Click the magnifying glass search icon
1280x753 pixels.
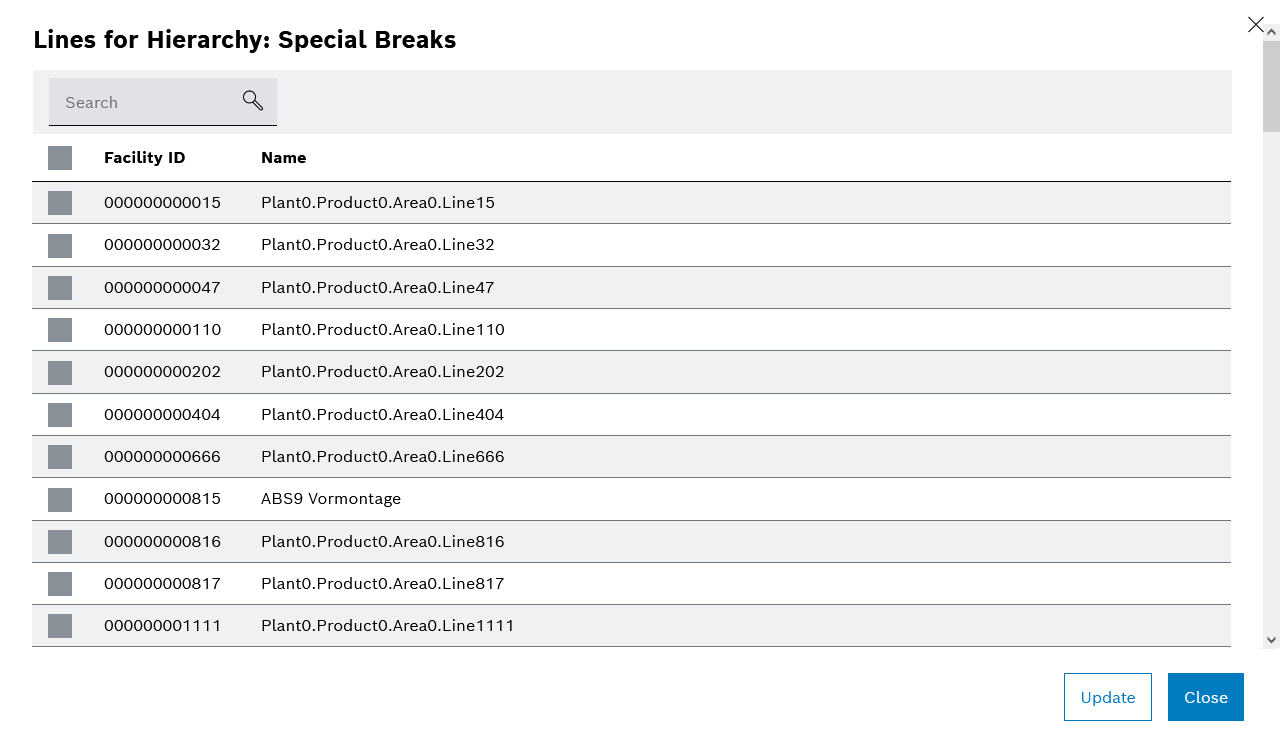point(252,100)
